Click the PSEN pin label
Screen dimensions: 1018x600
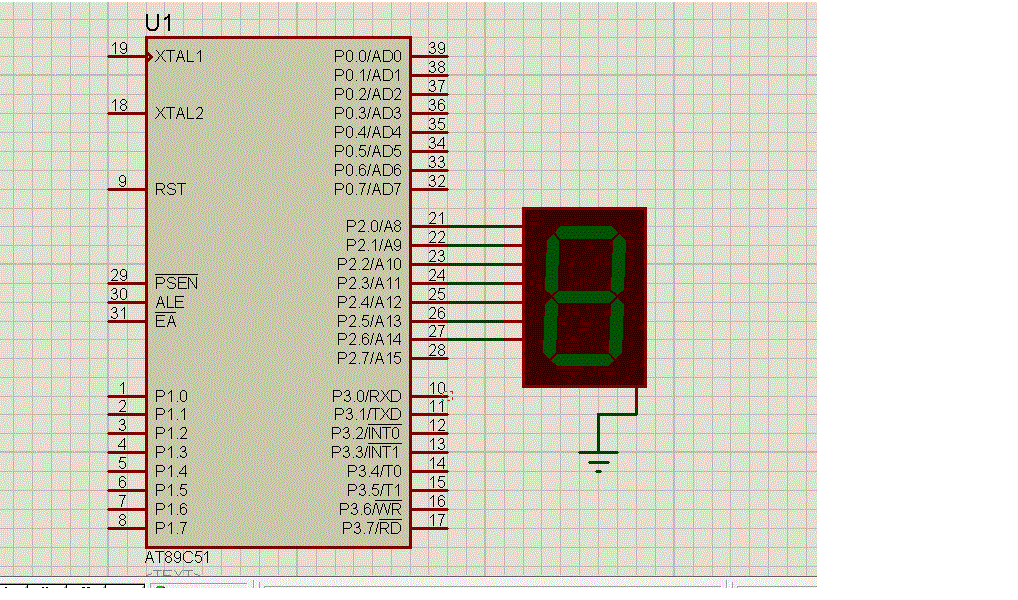pyautogui.click(x=176, y=282)
